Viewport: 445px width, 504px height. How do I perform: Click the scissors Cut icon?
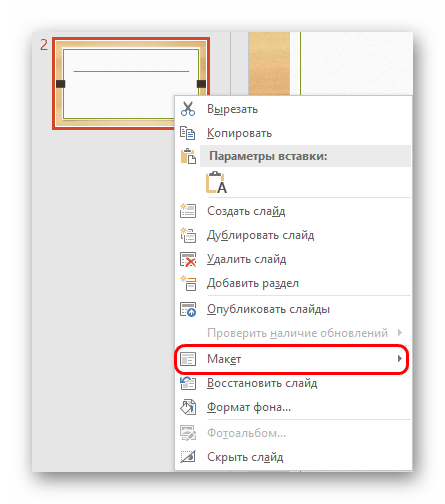pos(188,109)
